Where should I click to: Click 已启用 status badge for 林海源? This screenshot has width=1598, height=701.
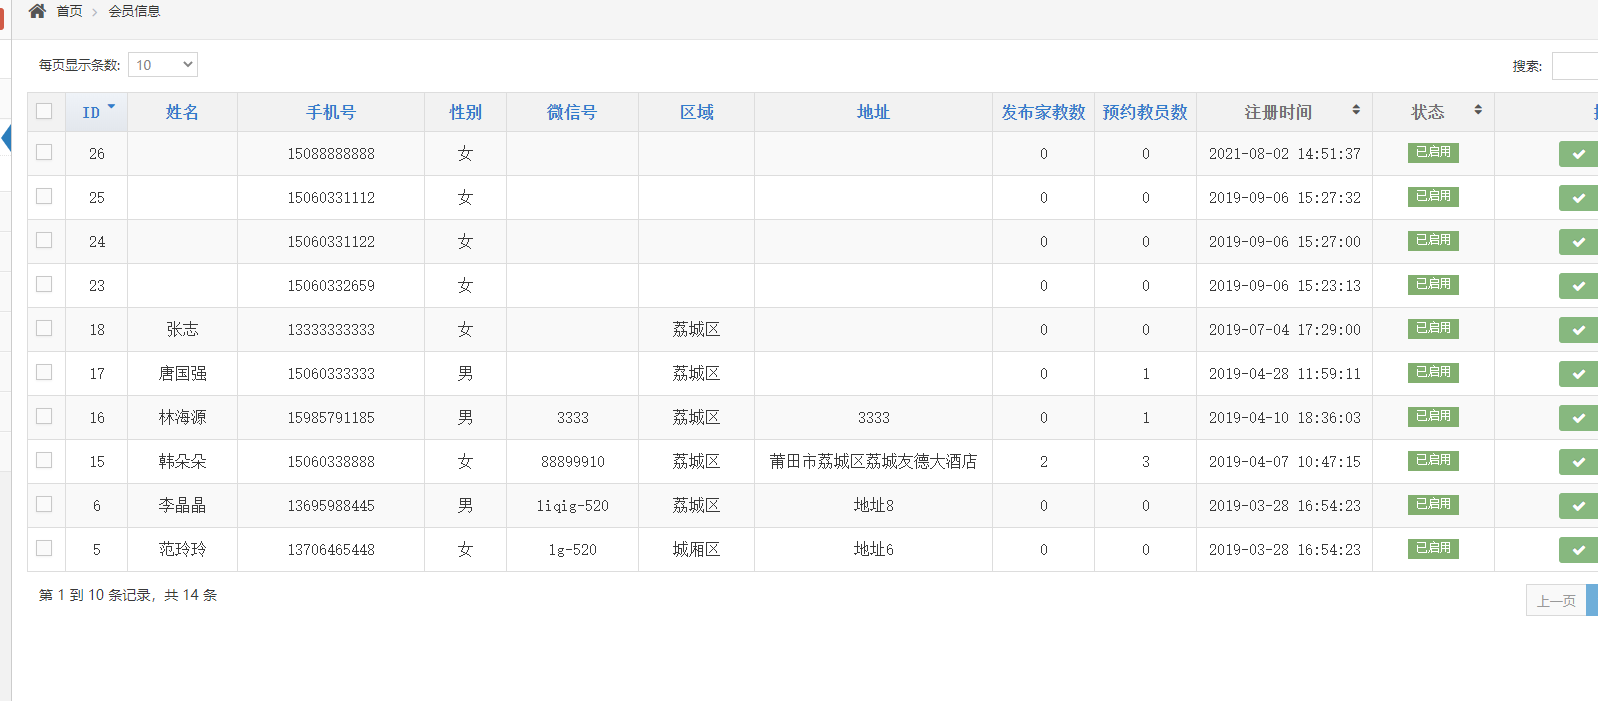click(1433, 416)
